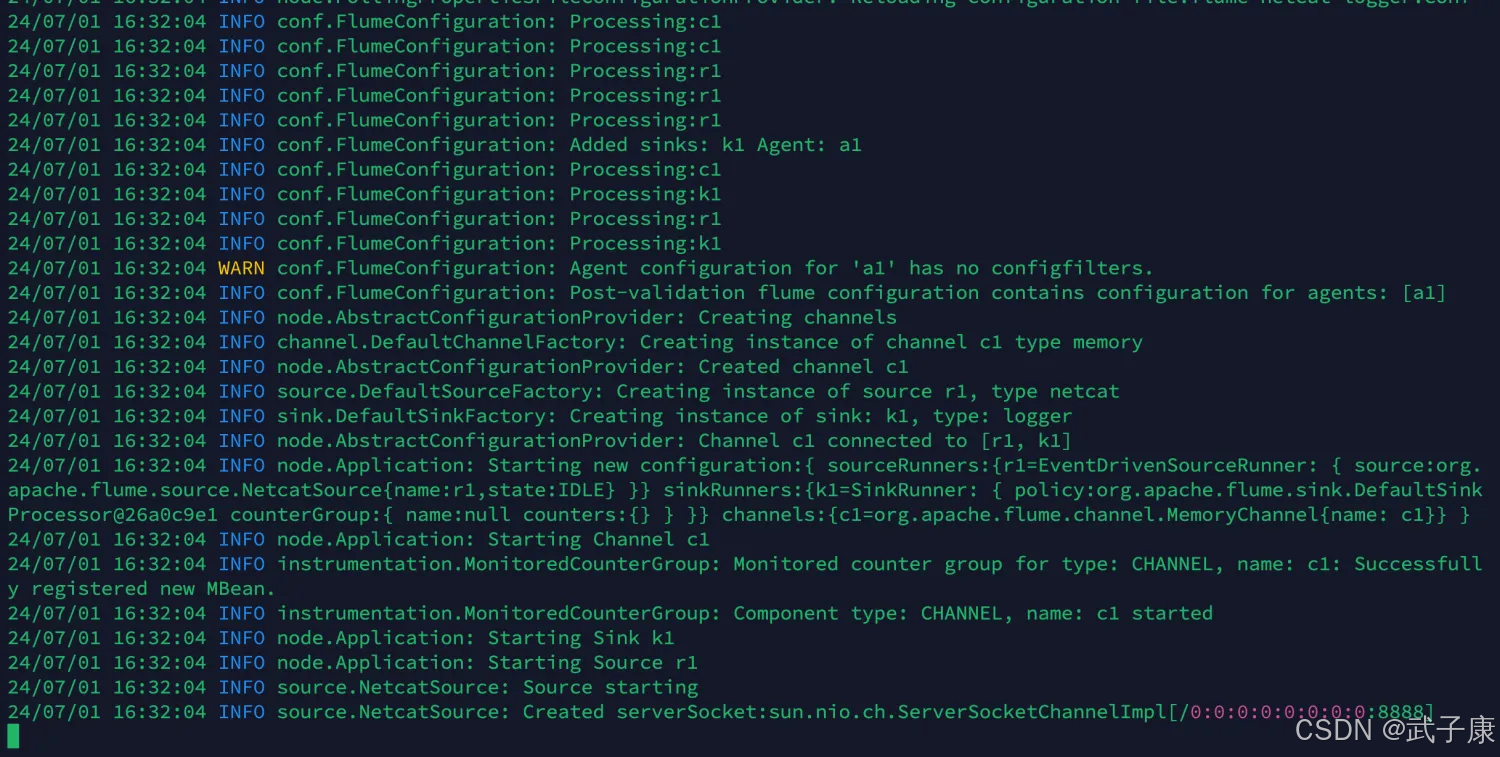Click the CSDN @武子康 watermark
1500x757 pixels.
[x=1395, y=729]
